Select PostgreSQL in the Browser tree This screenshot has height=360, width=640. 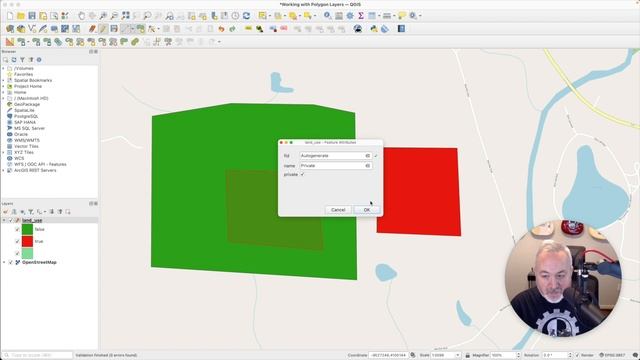pos(26,116)
